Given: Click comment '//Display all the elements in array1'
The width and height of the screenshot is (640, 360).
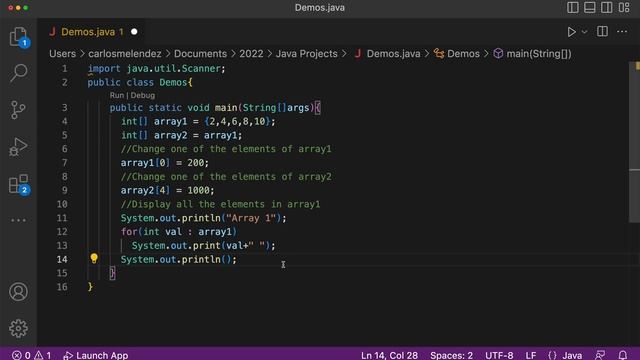Looking at the screenshot, I should click(220, 204).
